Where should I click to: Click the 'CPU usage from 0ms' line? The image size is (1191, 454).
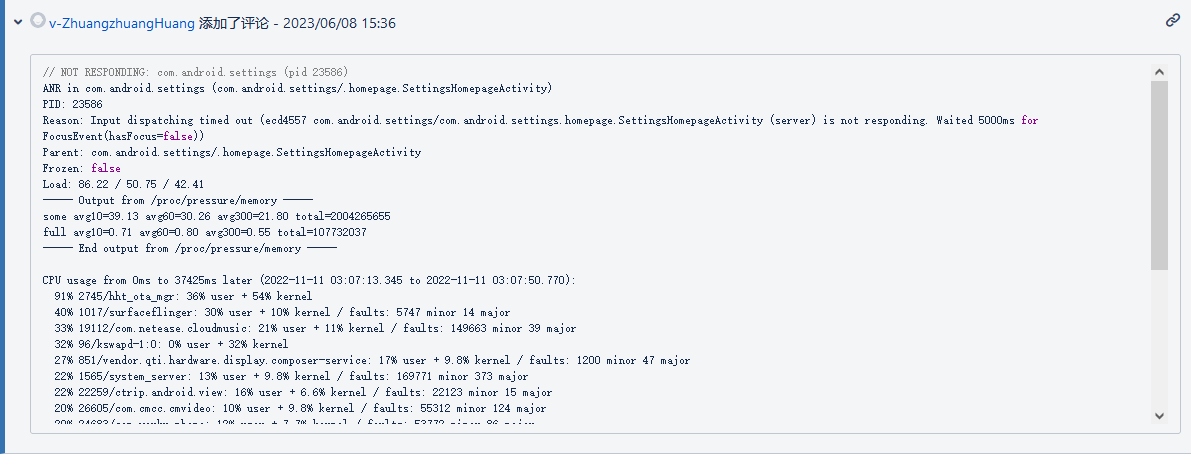309,280
